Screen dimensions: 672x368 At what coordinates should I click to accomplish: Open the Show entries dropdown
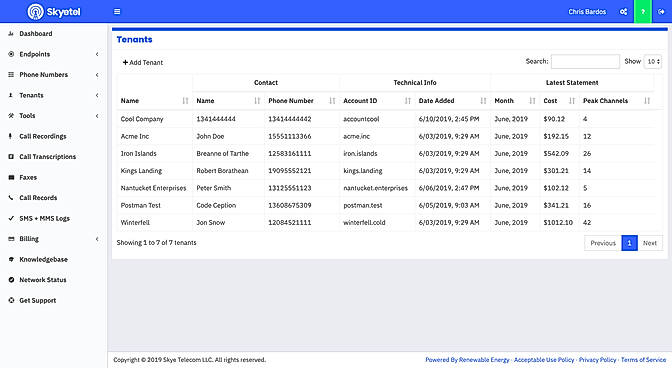[653, 61]
